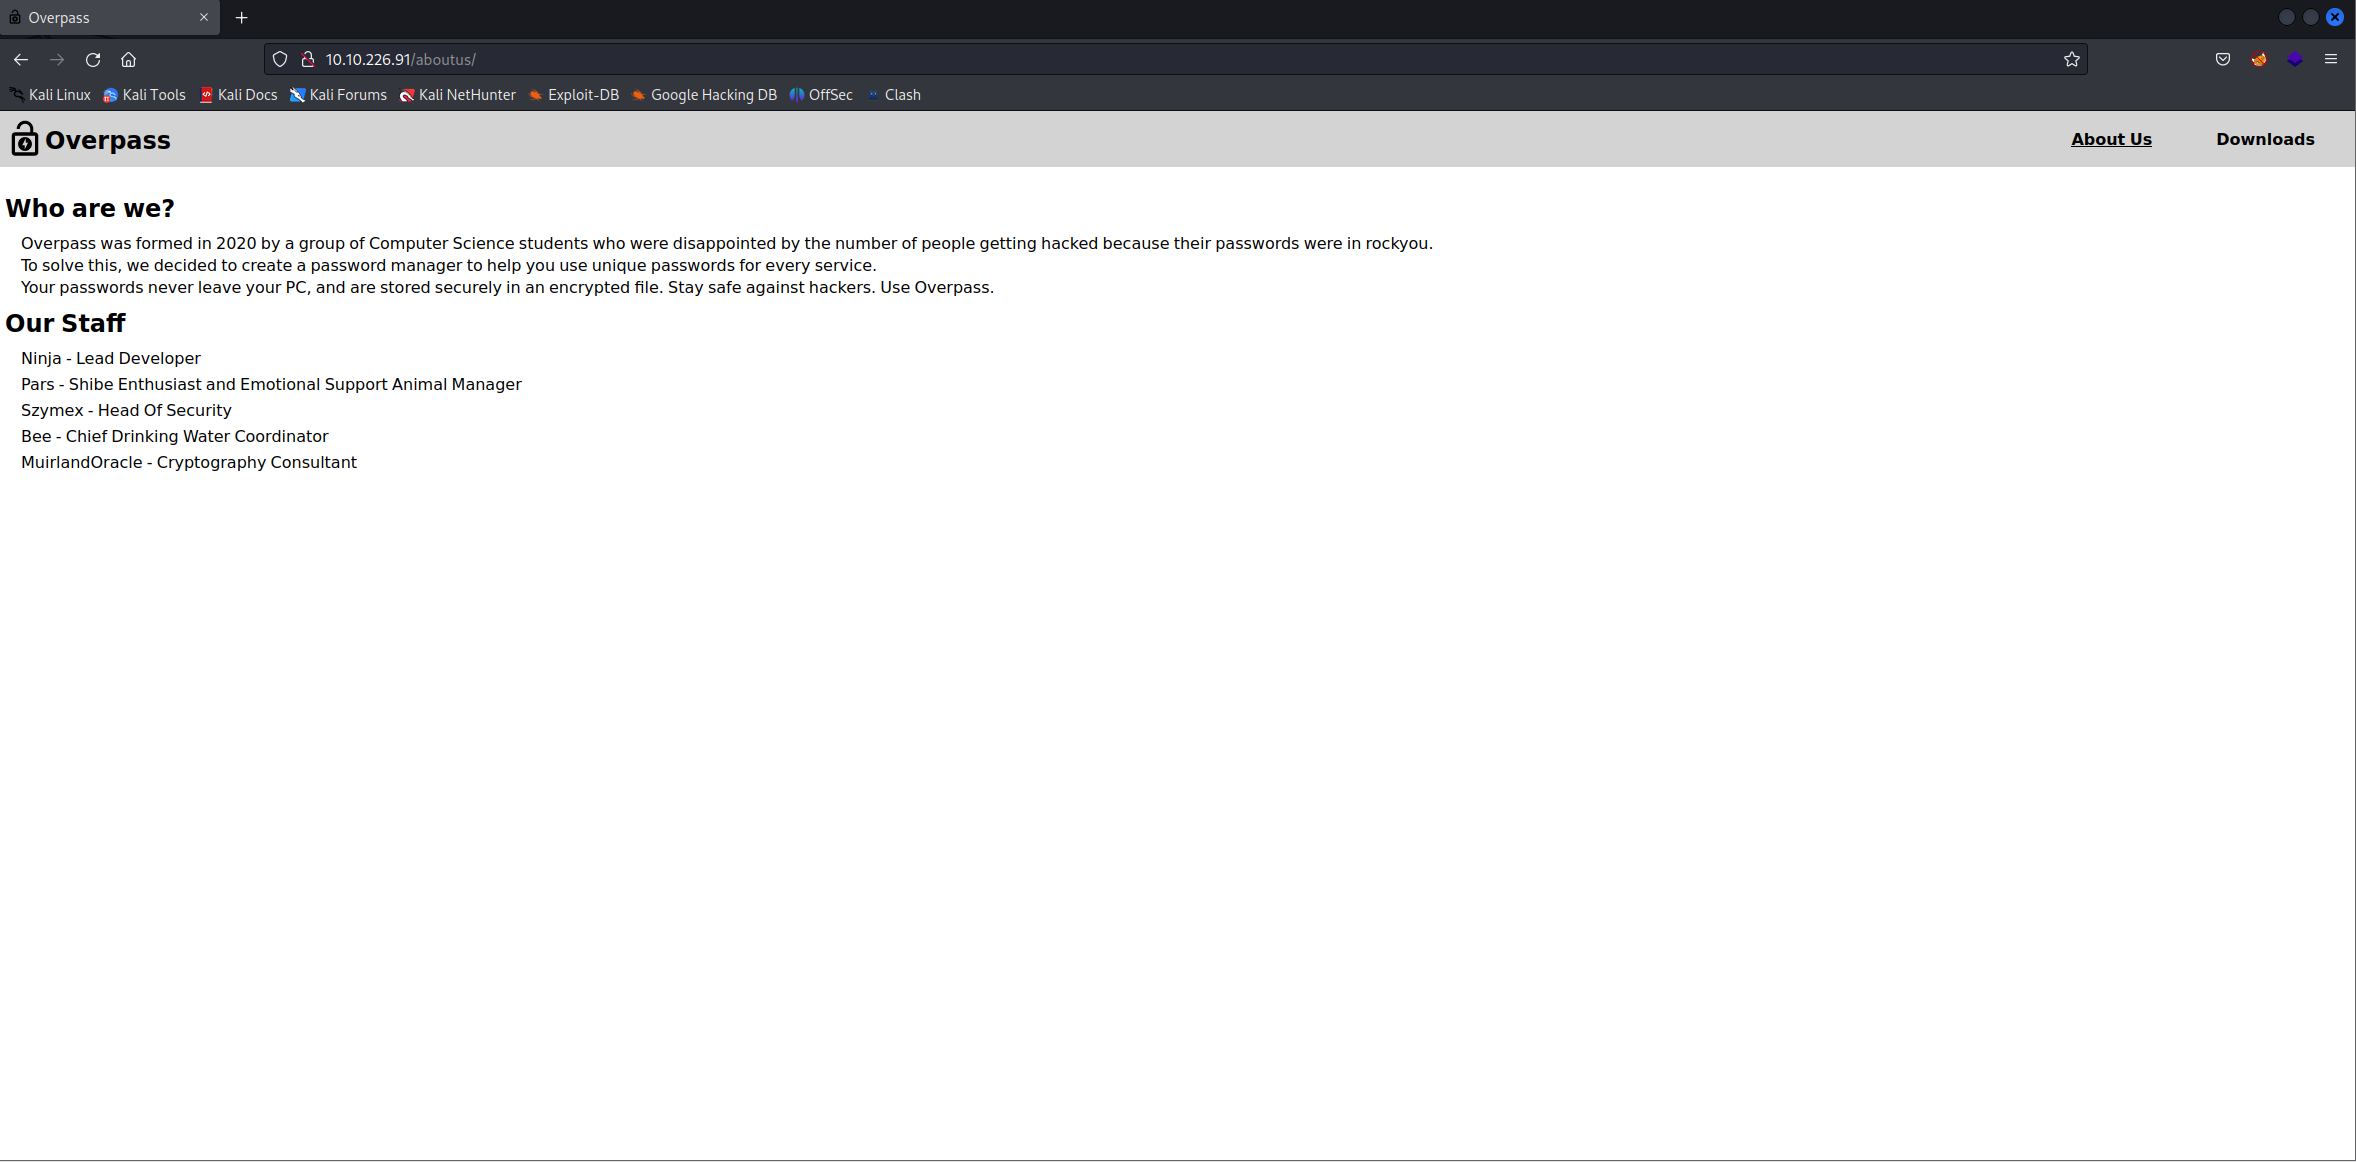The image size is (2356, 1162).
Task: Open a new browser tab
Action: pos(242,18)
